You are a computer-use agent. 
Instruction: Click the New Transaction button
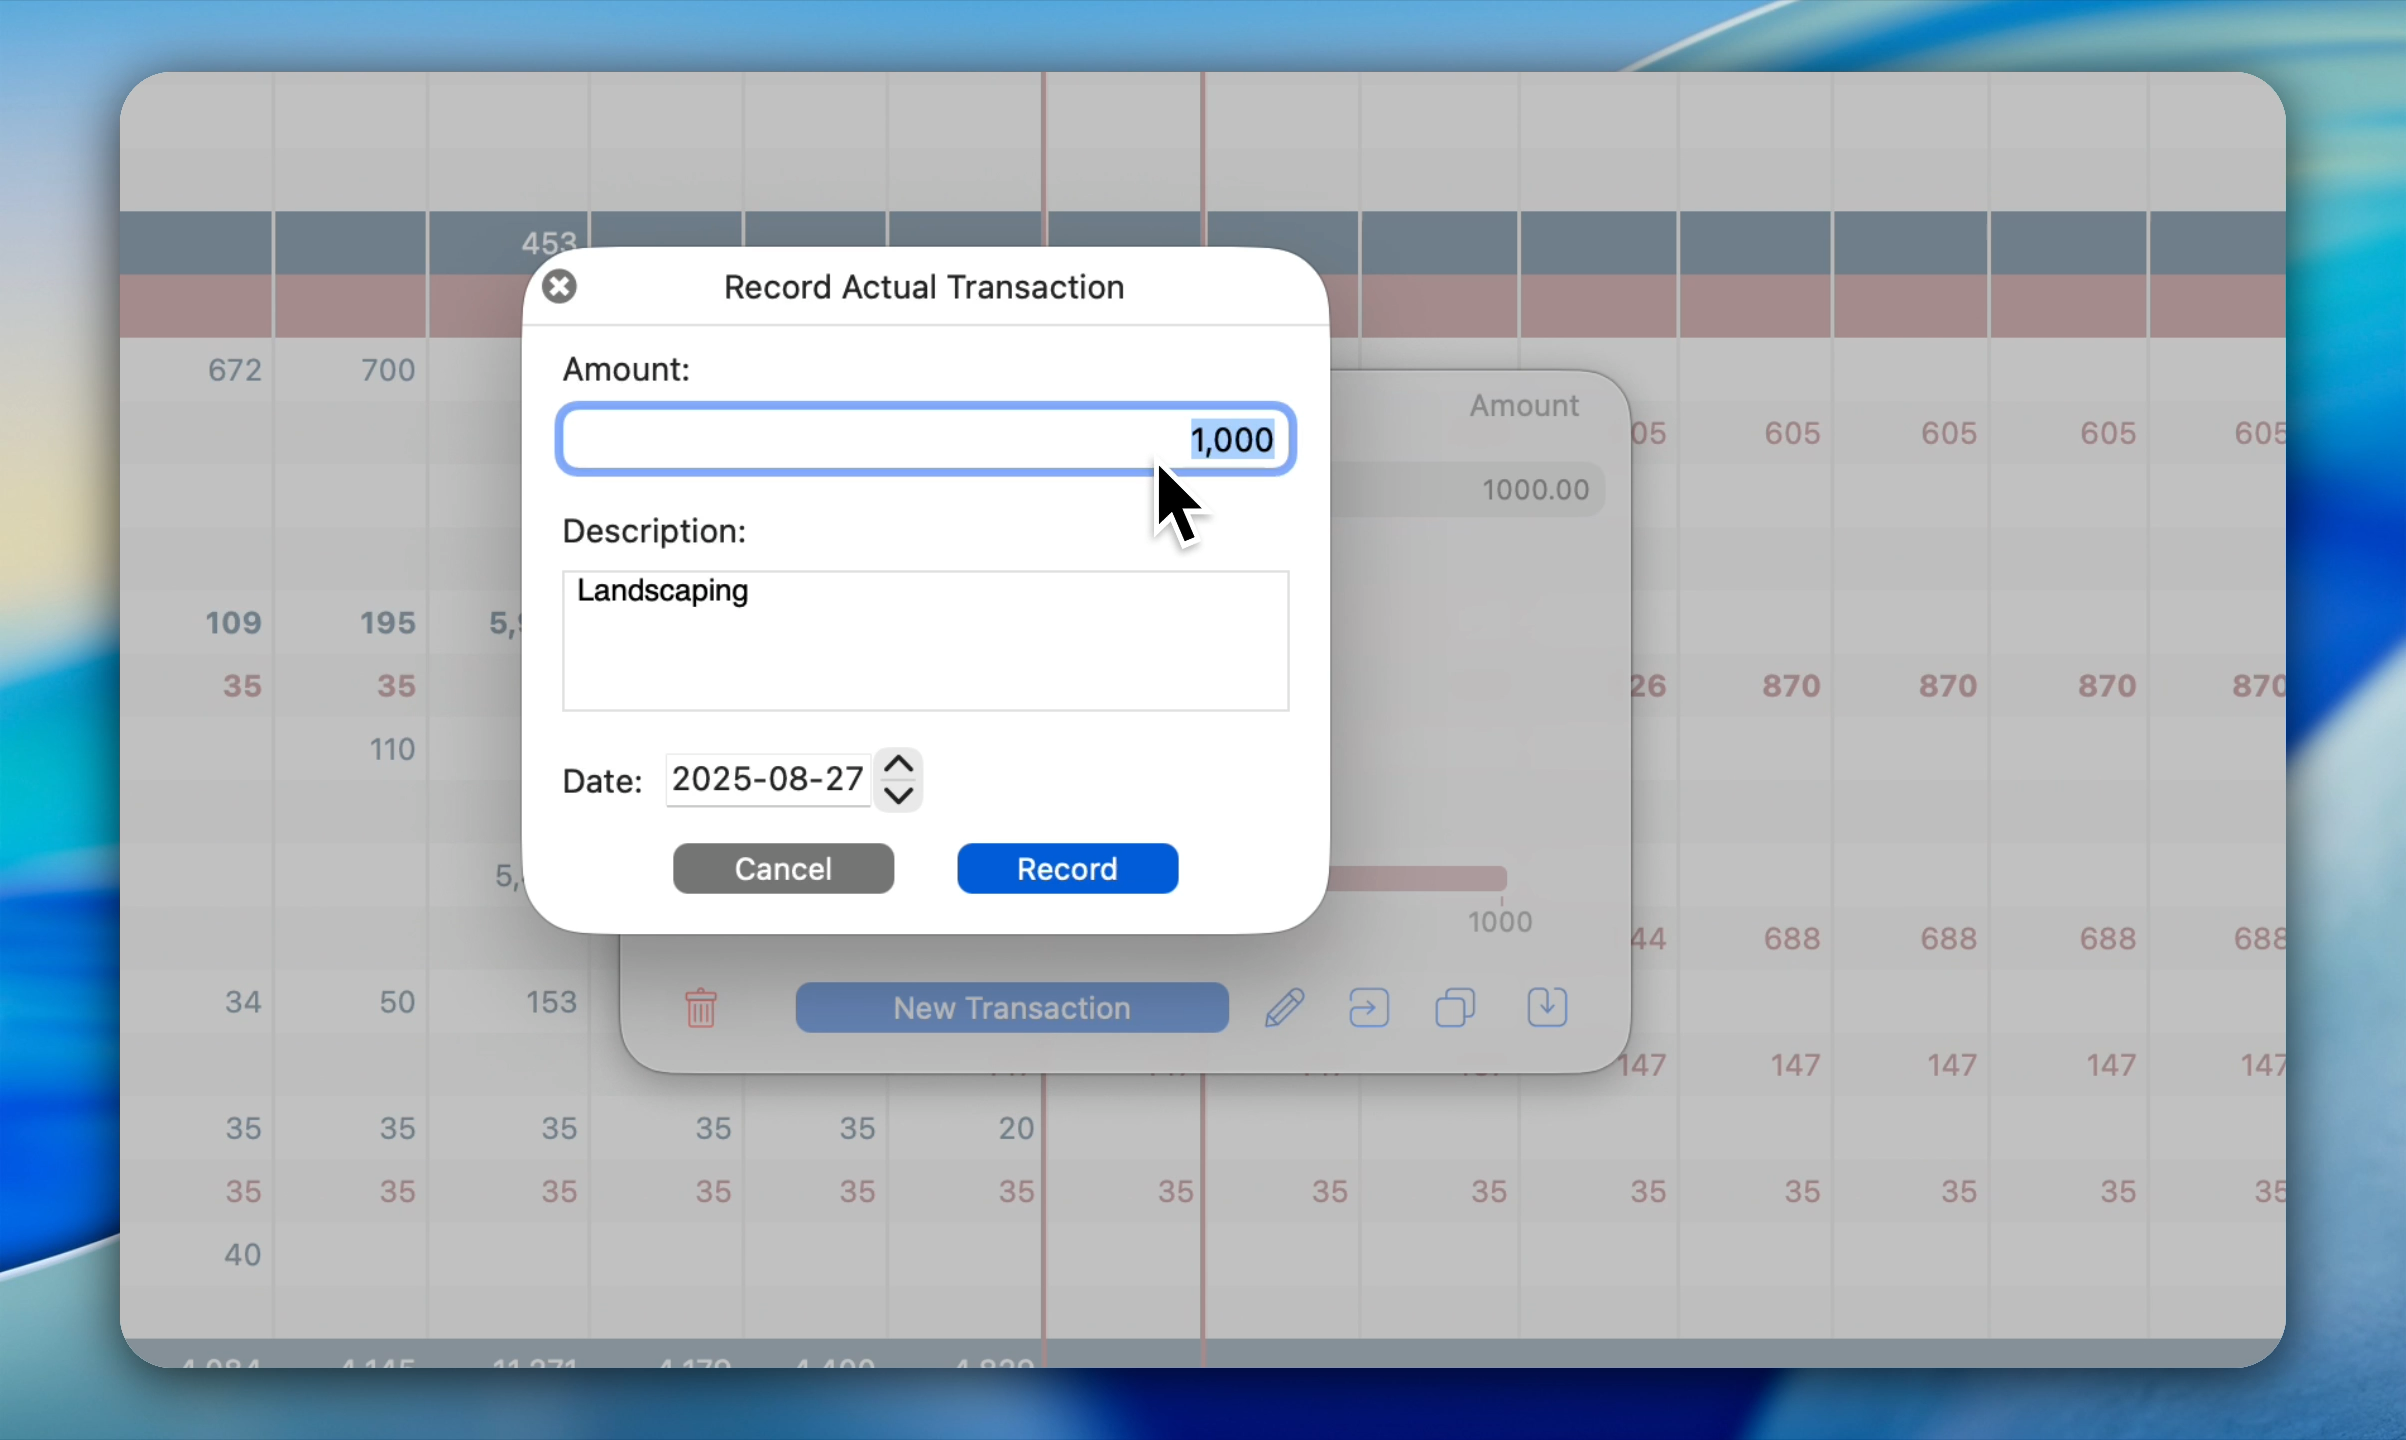(1011, 1007)
